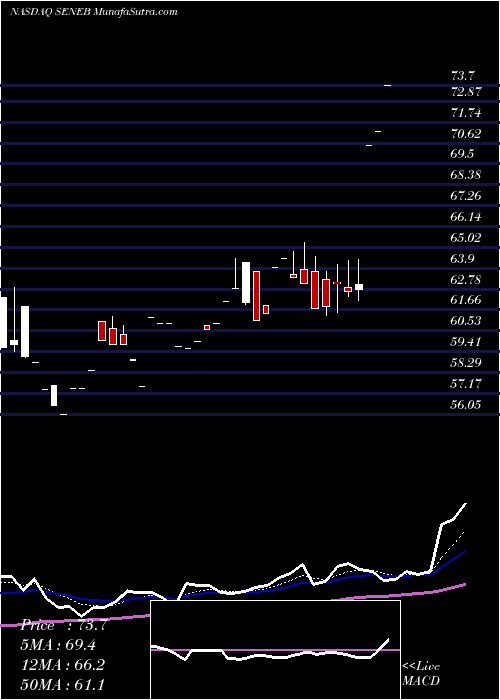Viewport: 500px width, 700px height.
Task: Click the 65.02 price axis label
Action: pyautogui.click(x=467, y=238)
